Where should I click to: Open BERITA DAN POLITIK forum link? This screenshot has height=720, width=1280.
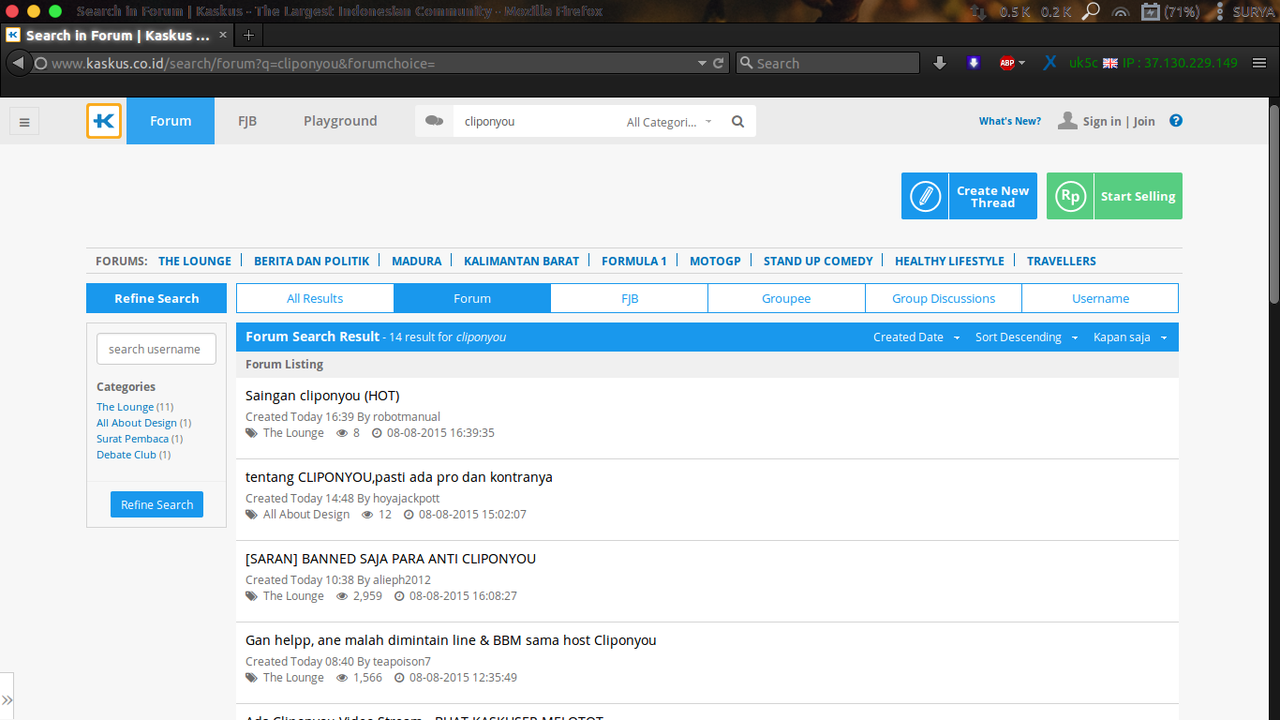tap(312, 261)
